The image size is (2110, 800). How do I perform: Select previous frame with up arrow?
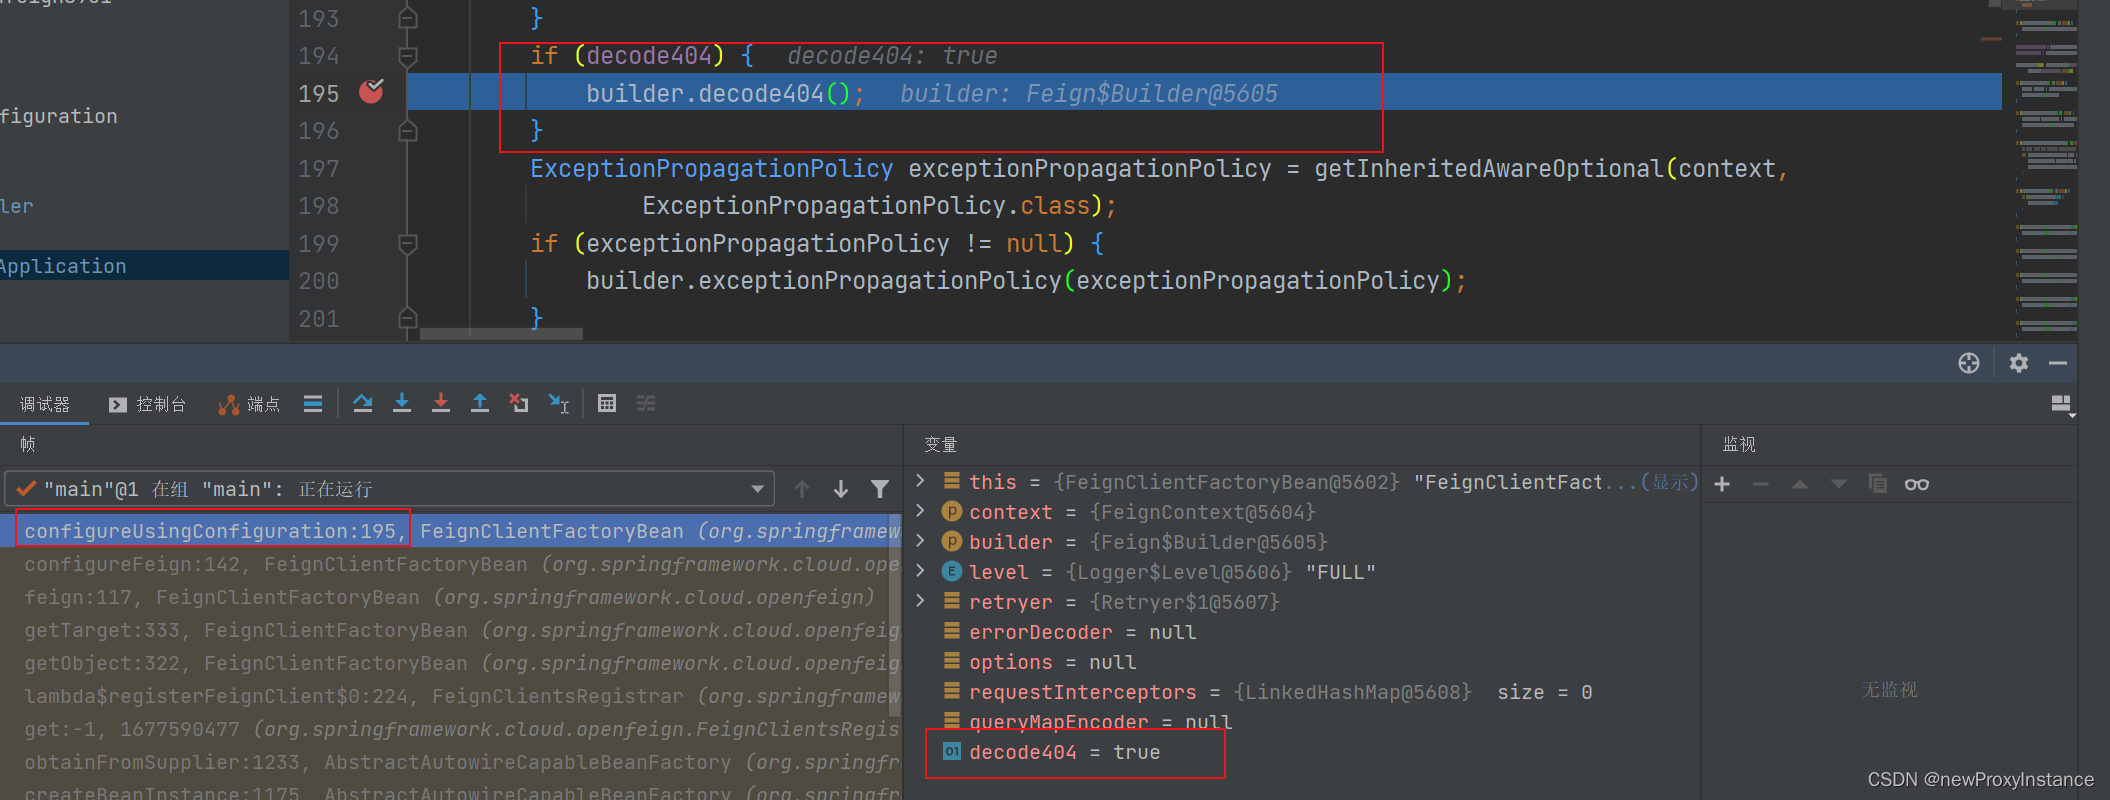pos(802,489)
